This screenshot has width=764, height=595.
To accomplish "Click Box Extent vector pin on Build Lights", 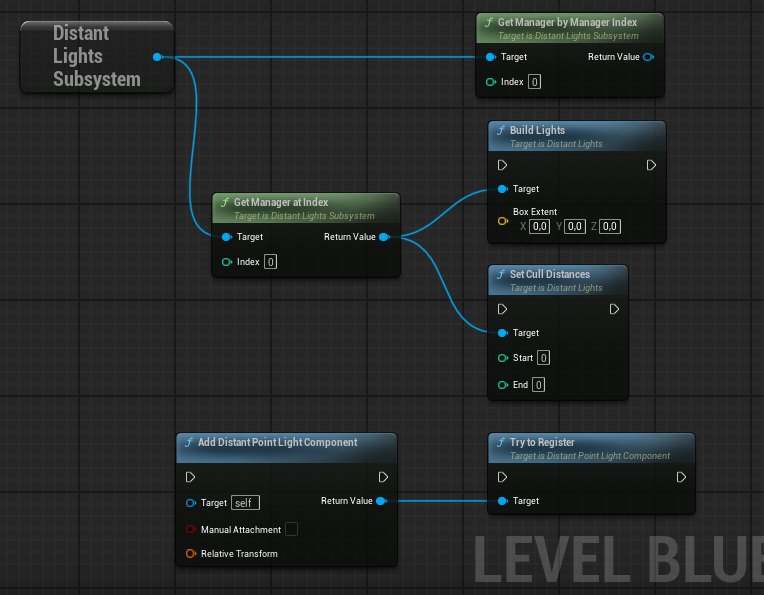I will tap(503, 221).
